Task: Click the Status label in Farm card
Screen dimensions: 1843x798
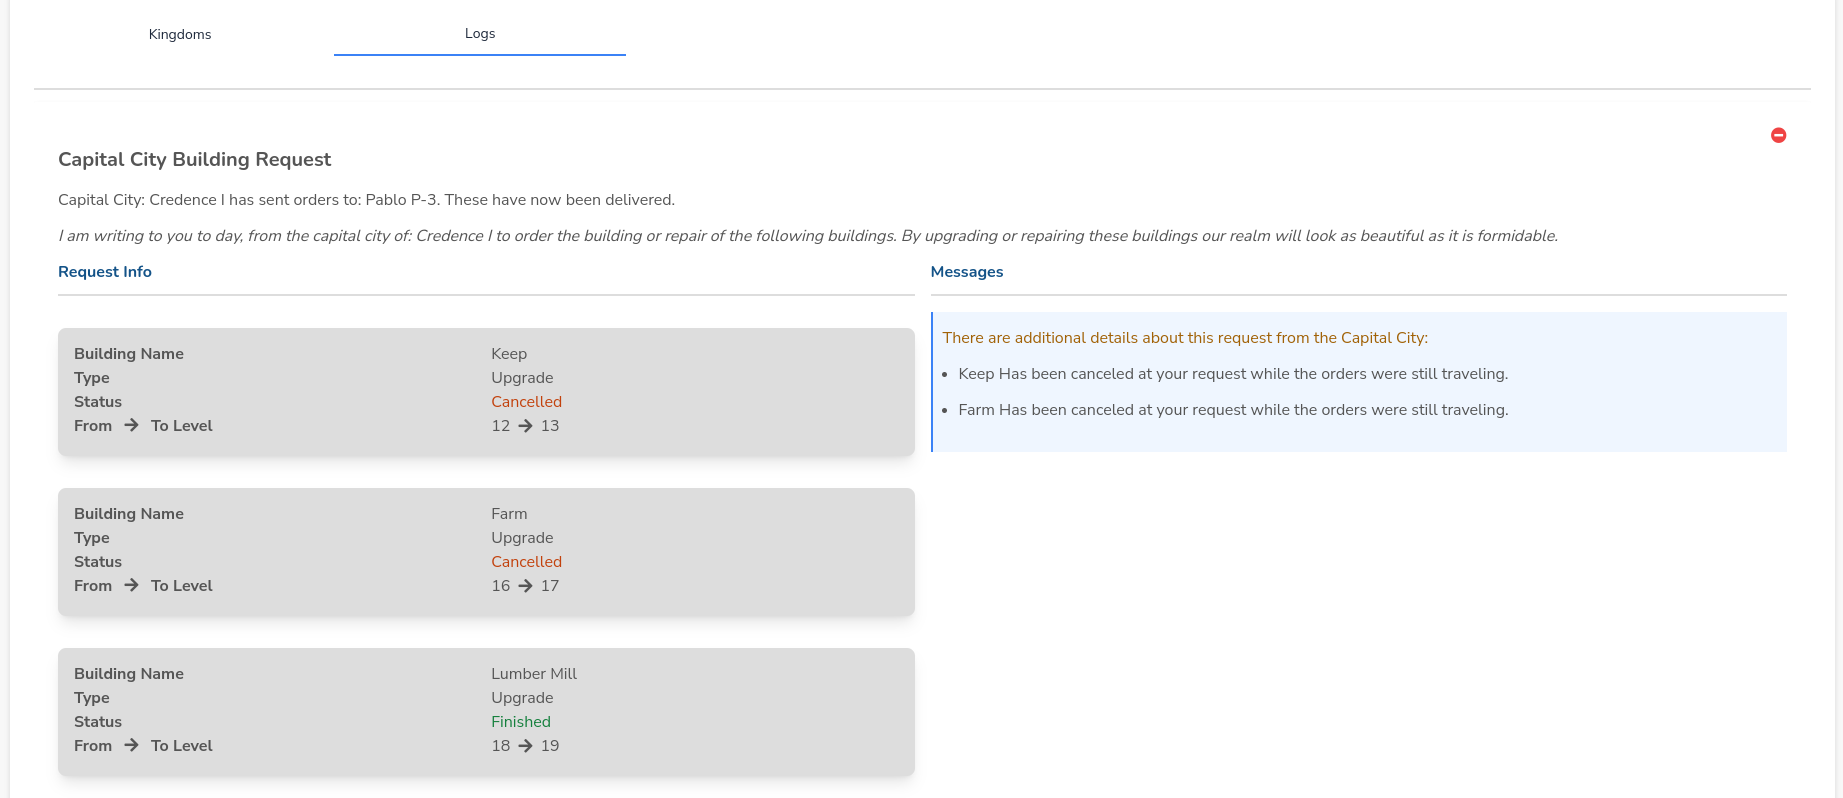Action: pos(98,562)
